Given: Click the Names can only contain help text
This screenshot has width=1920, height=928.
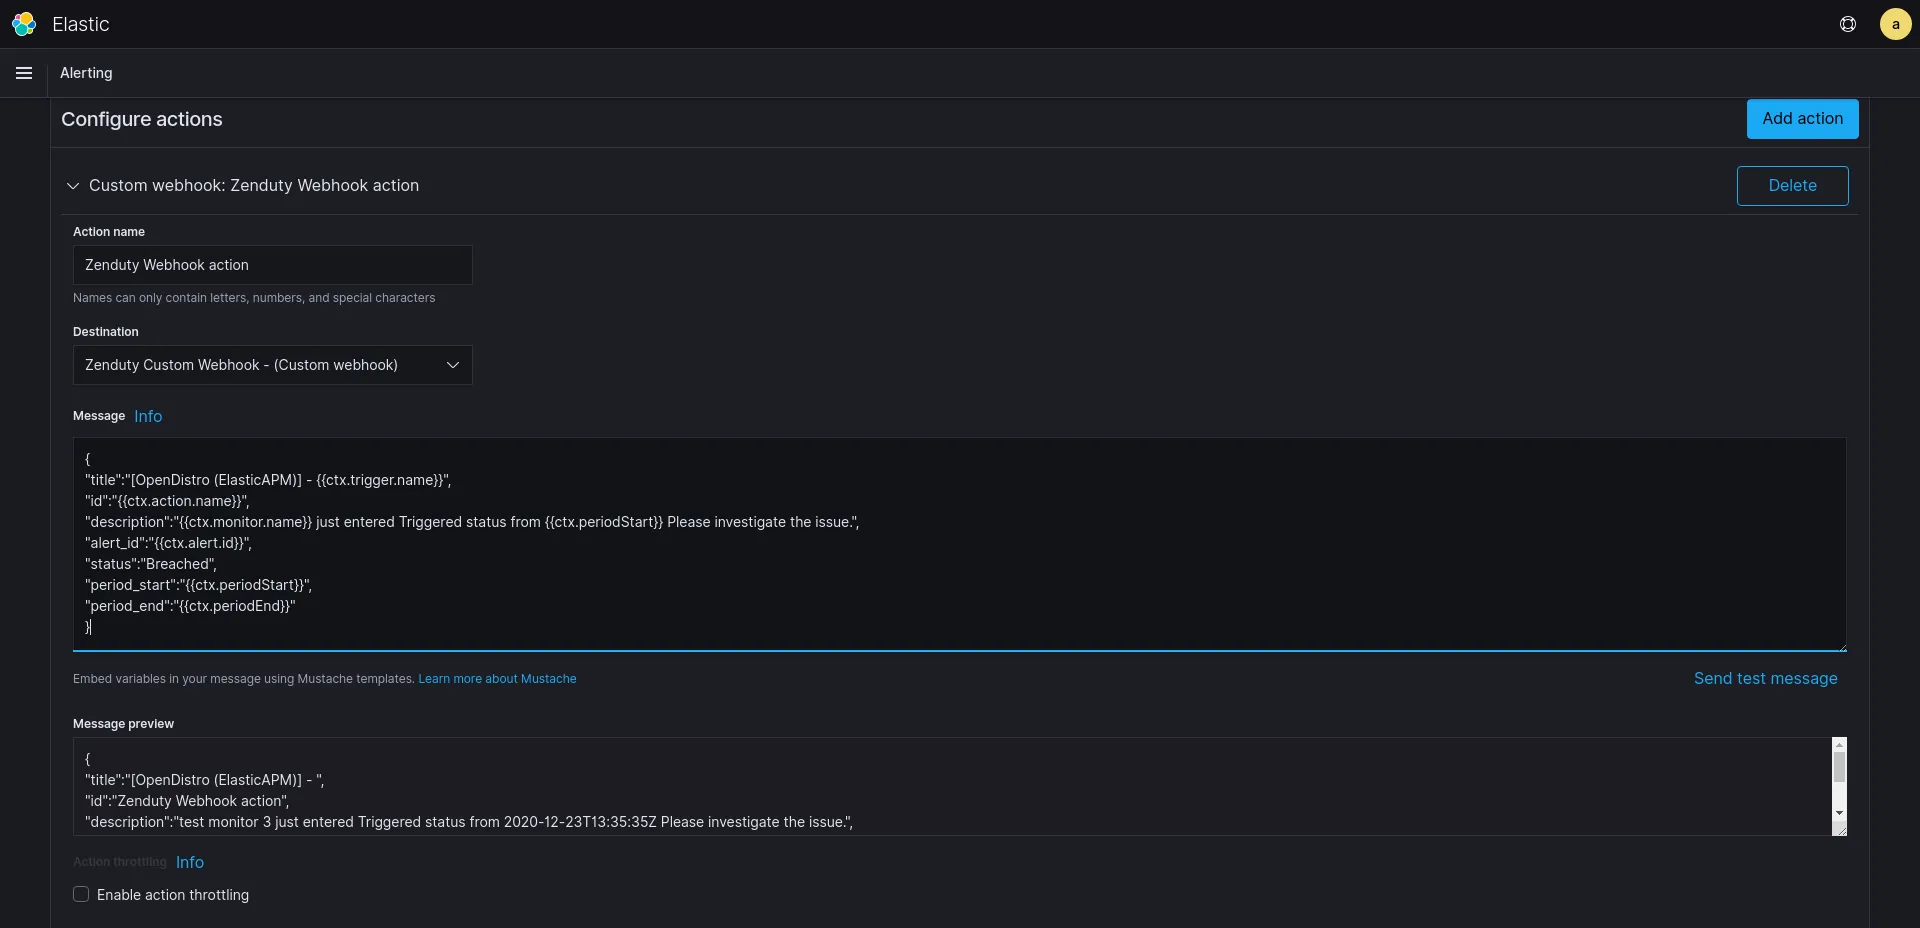Looking at the screenshot, I should (x=254, y=298).
